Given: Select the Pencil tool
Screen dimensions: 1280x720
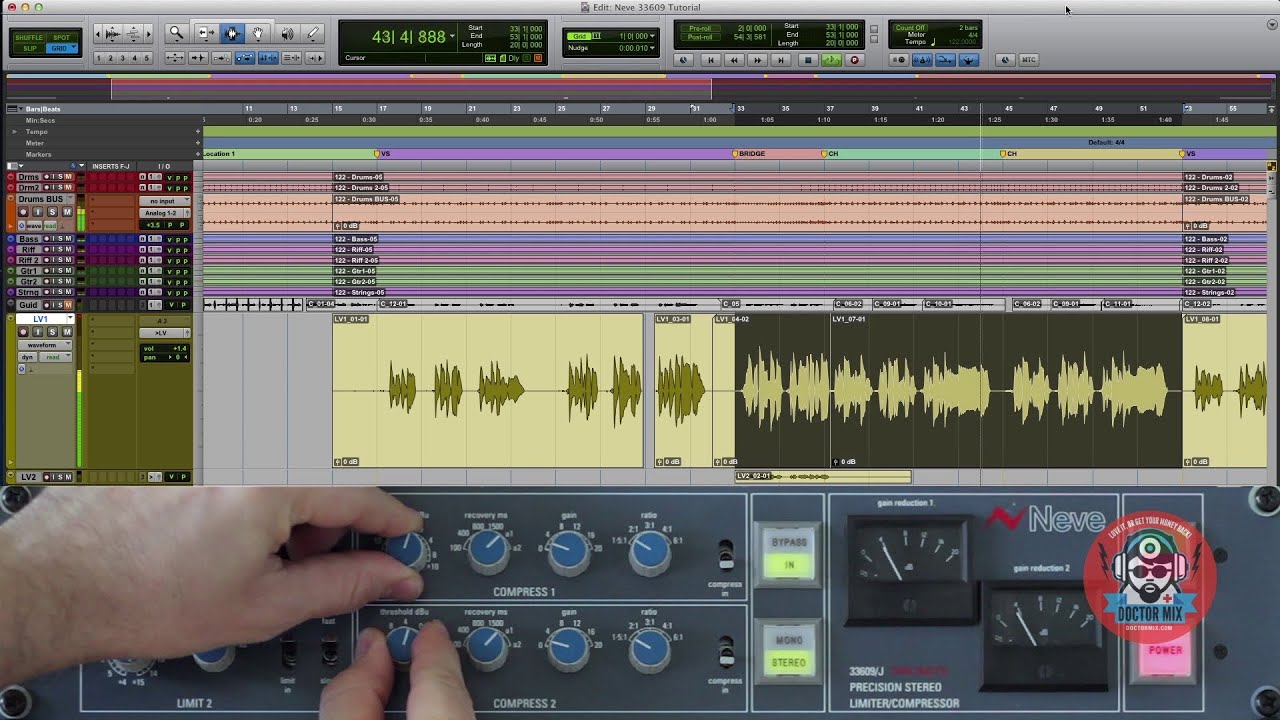Looking at the screenshot, I should (312, 33).
